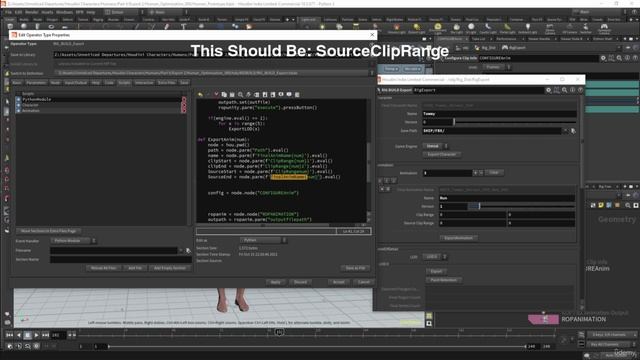Image resolution: width=640 pixels, height=360 pixels.
Task: Click the Accept button
Action: (338, 282)
